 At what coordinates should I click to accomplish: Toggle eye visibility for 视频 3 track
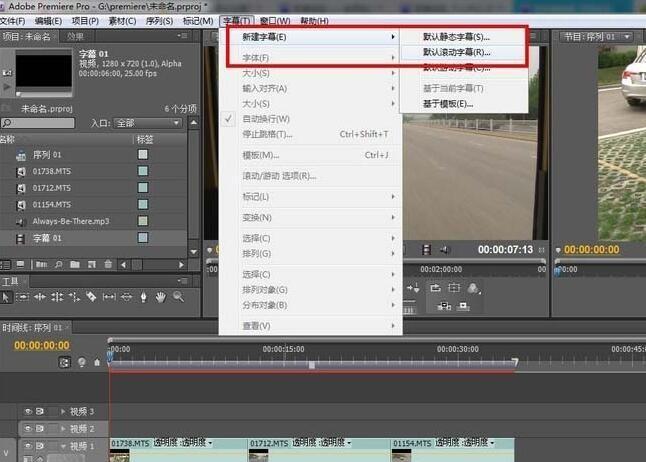click(28, 411)
